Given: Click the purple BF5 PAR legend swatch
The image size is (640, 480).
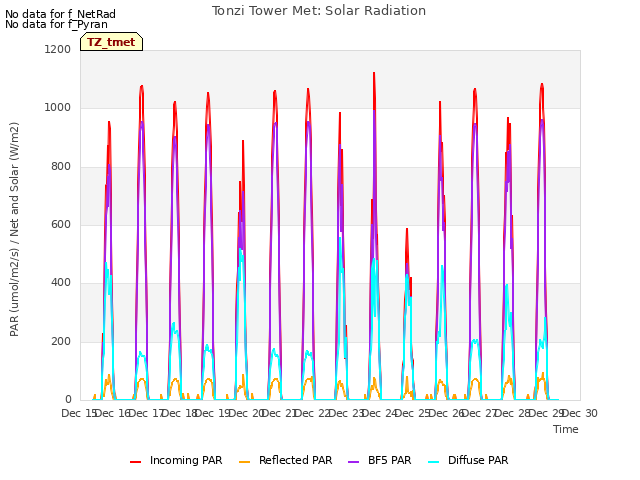Looking at the screenshot, I should click(353, 462).
